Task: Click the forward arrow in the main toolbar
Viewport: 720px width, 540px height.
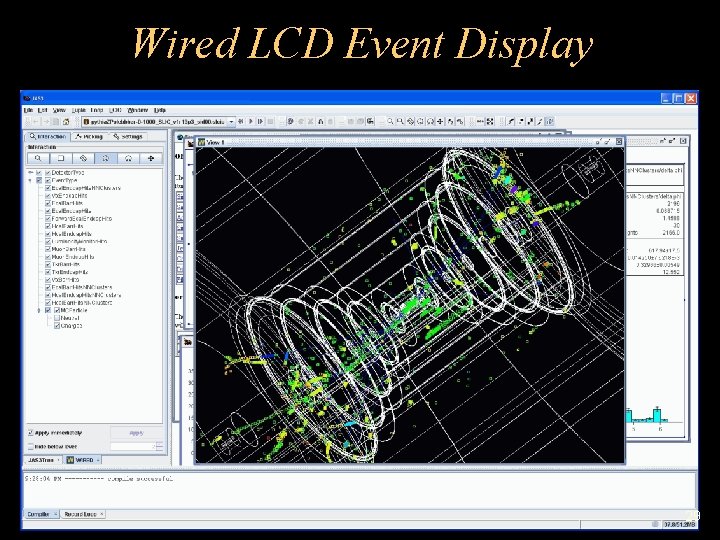Action: [x=46, y=122]
